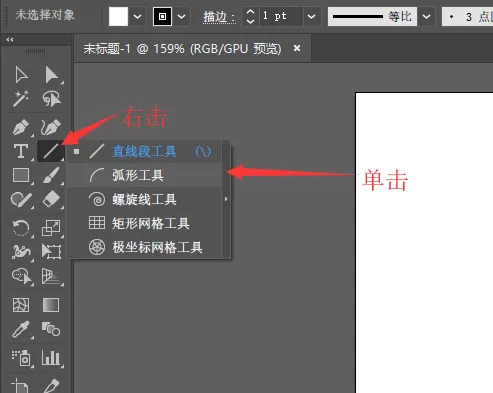Viewport: 493px width, 393px height.
Task: Select the Shaper tool
Action: click(21, 200)
